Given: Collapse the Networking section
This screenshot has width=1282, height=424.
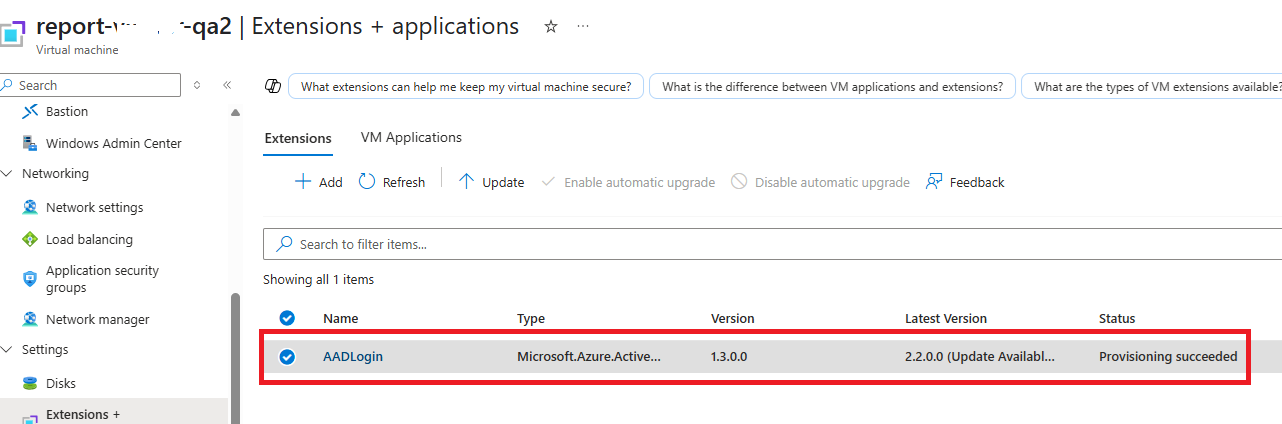Looking at the screenshot, I should pyautogui.click(x=9, y=173).
